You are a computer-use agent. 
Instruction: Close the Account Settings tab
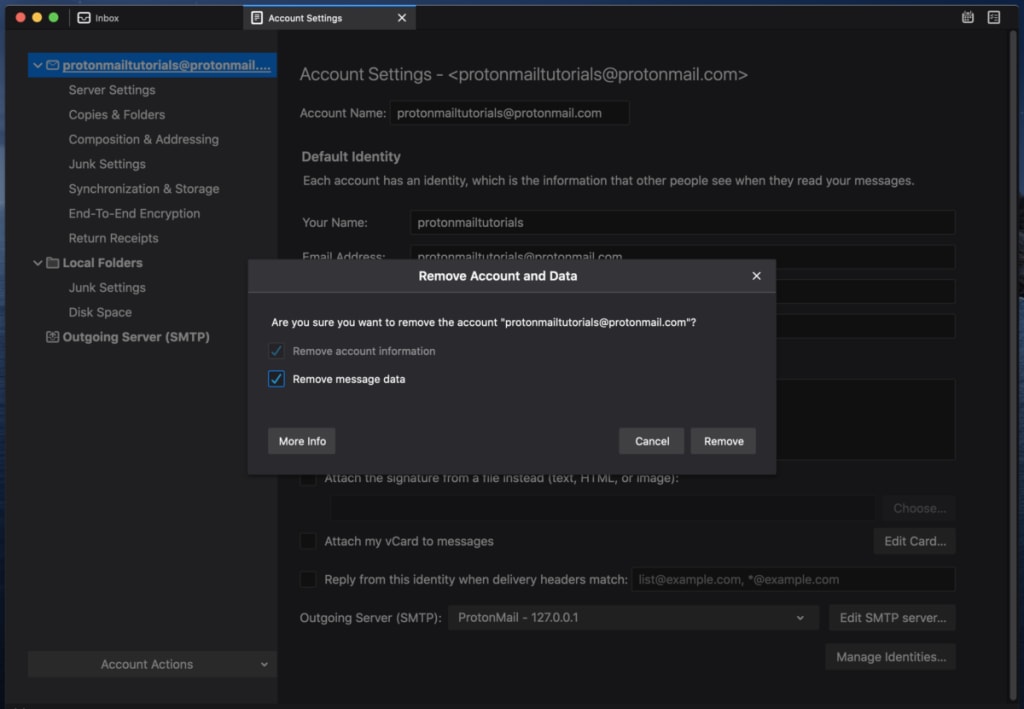[x=402, y=18]
